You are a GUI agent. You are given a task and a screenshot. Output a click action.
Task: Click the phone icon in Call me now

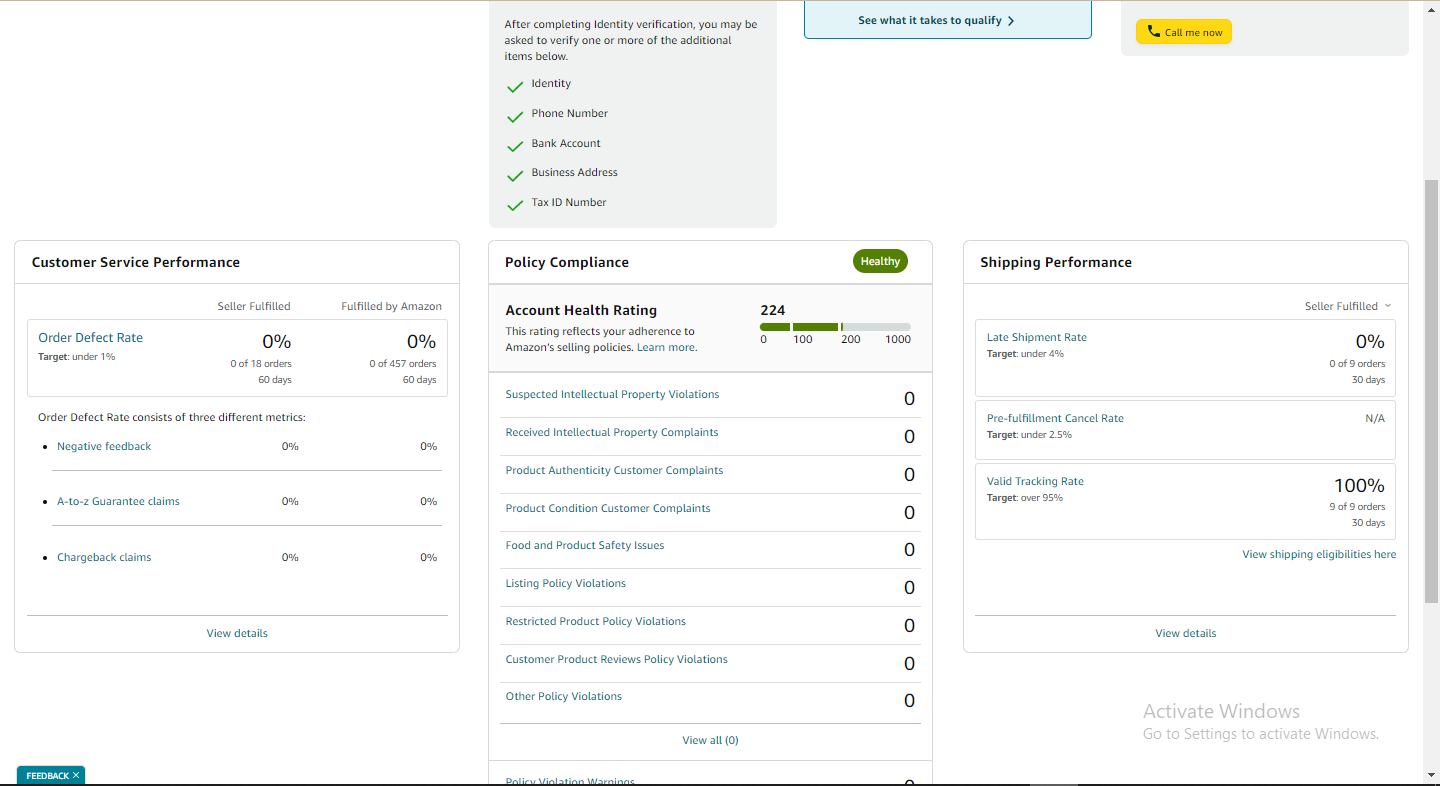1154,32
